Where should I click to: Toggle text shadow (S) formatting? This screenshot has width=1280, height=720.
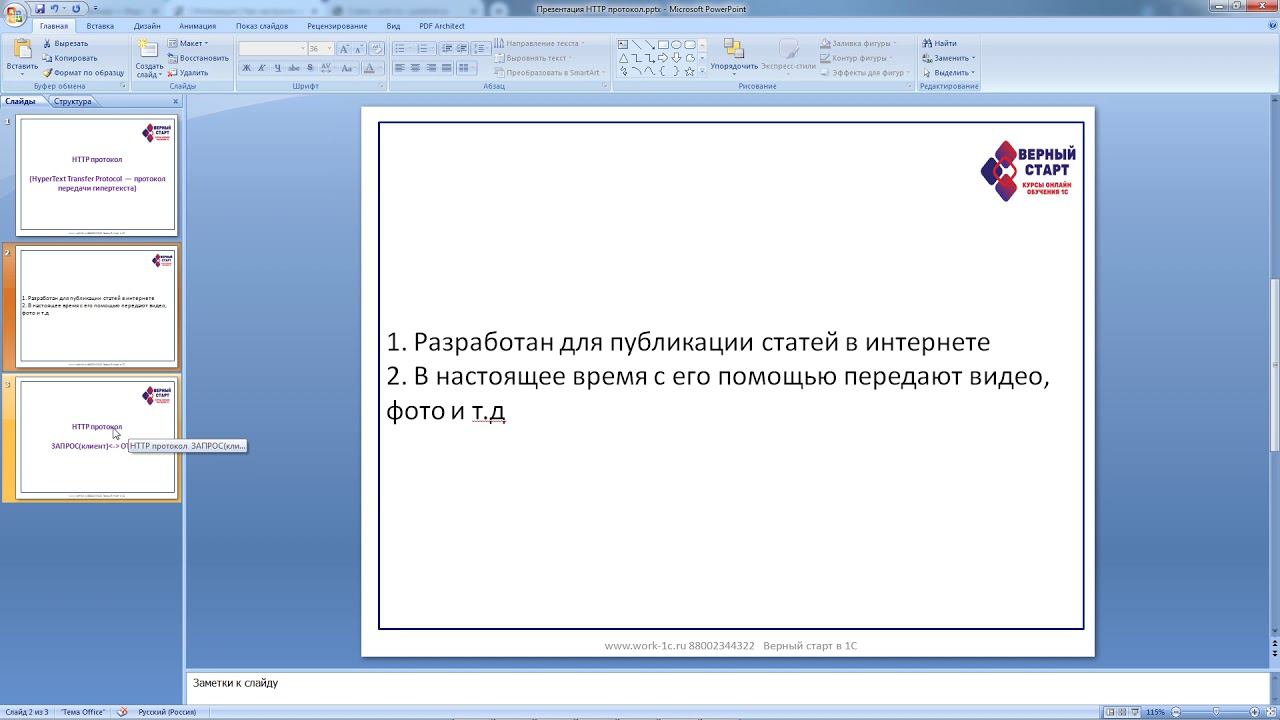310,68
